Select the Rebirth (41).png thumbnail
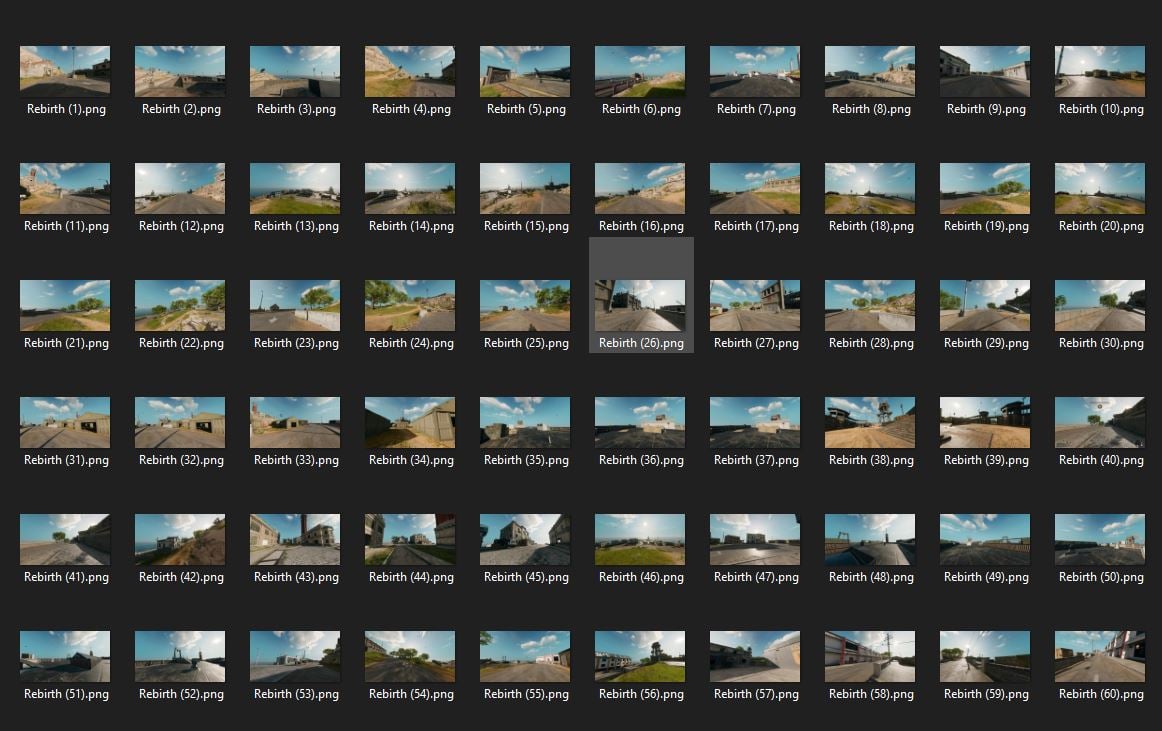1162x731 pixels. click(65, 540)
